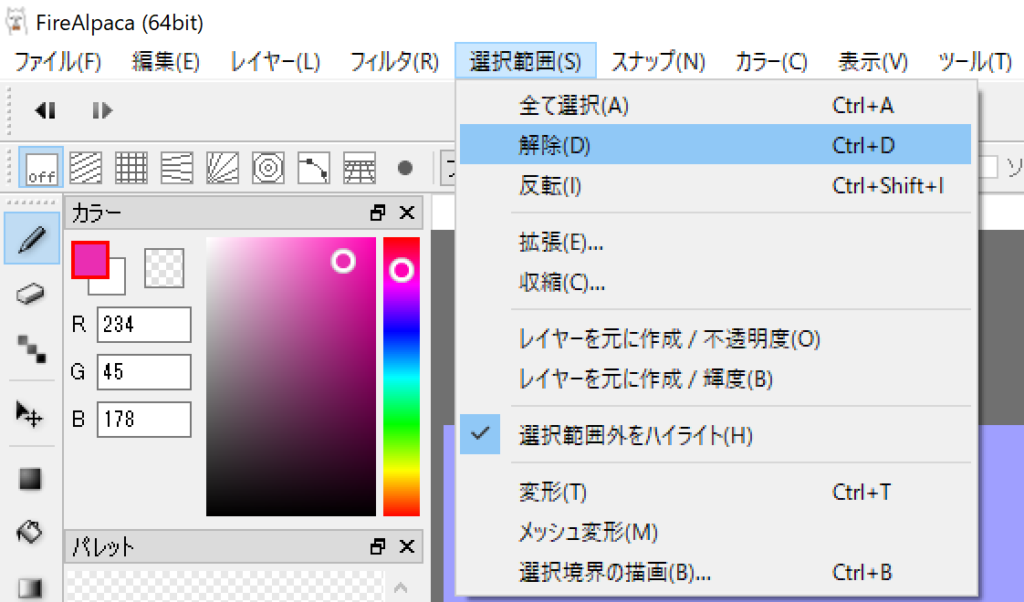1024x602 pixels.
Task: Select the Bucket fill tool
Action: [x=32, y=532]
